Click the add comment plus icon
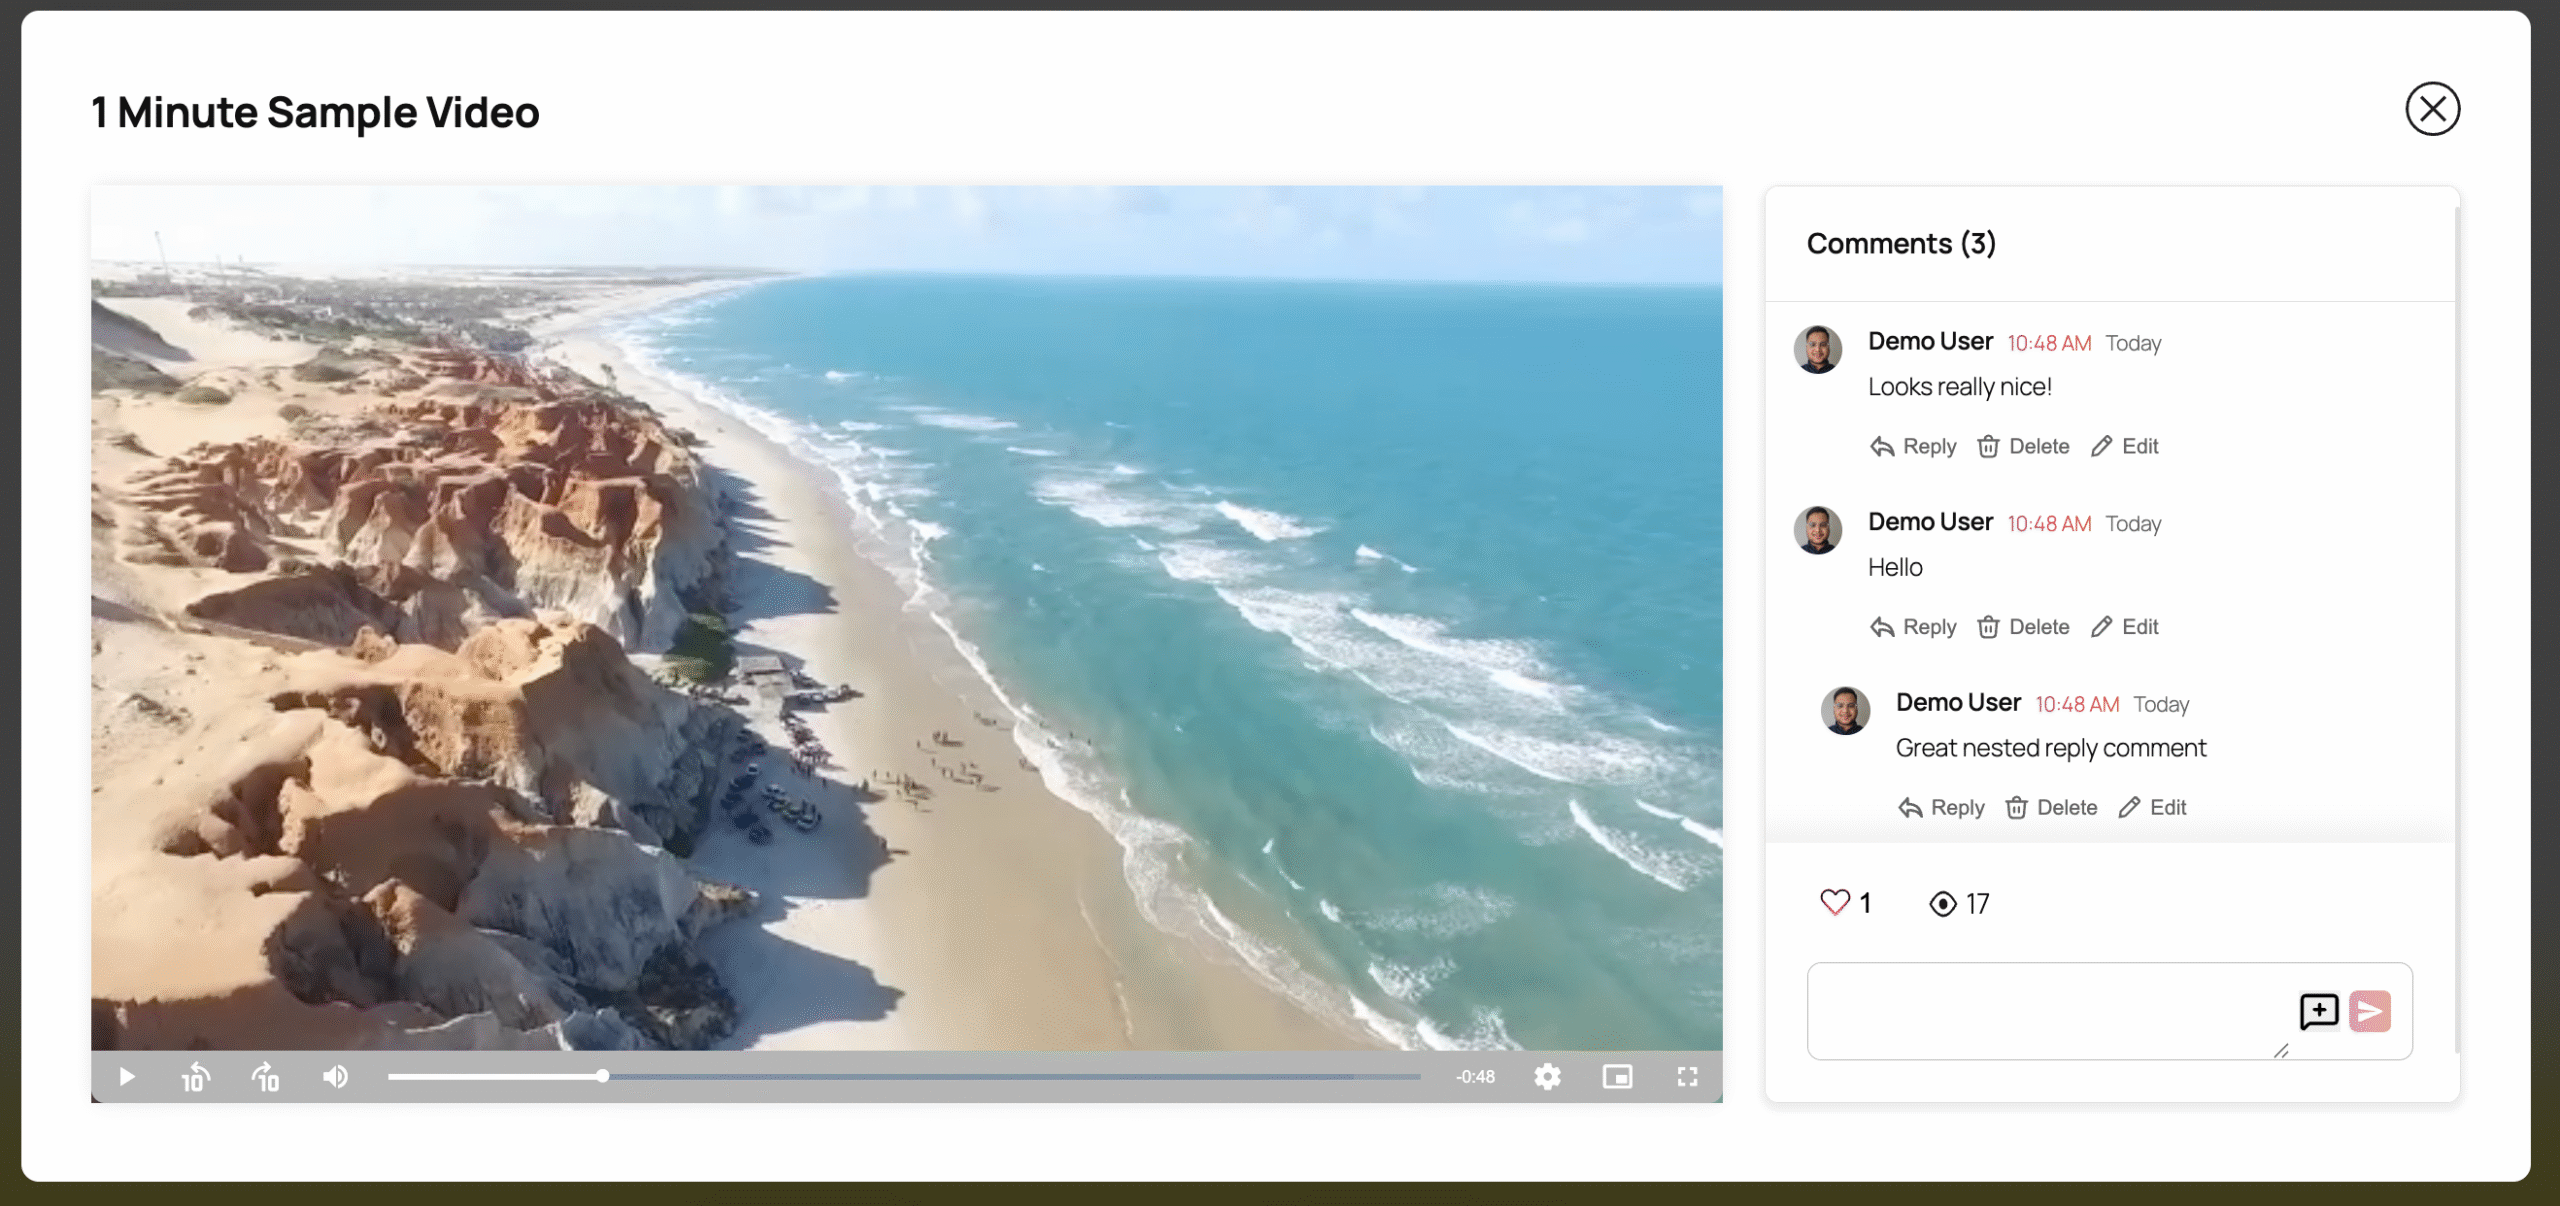 click(x=2318, y=1011)
